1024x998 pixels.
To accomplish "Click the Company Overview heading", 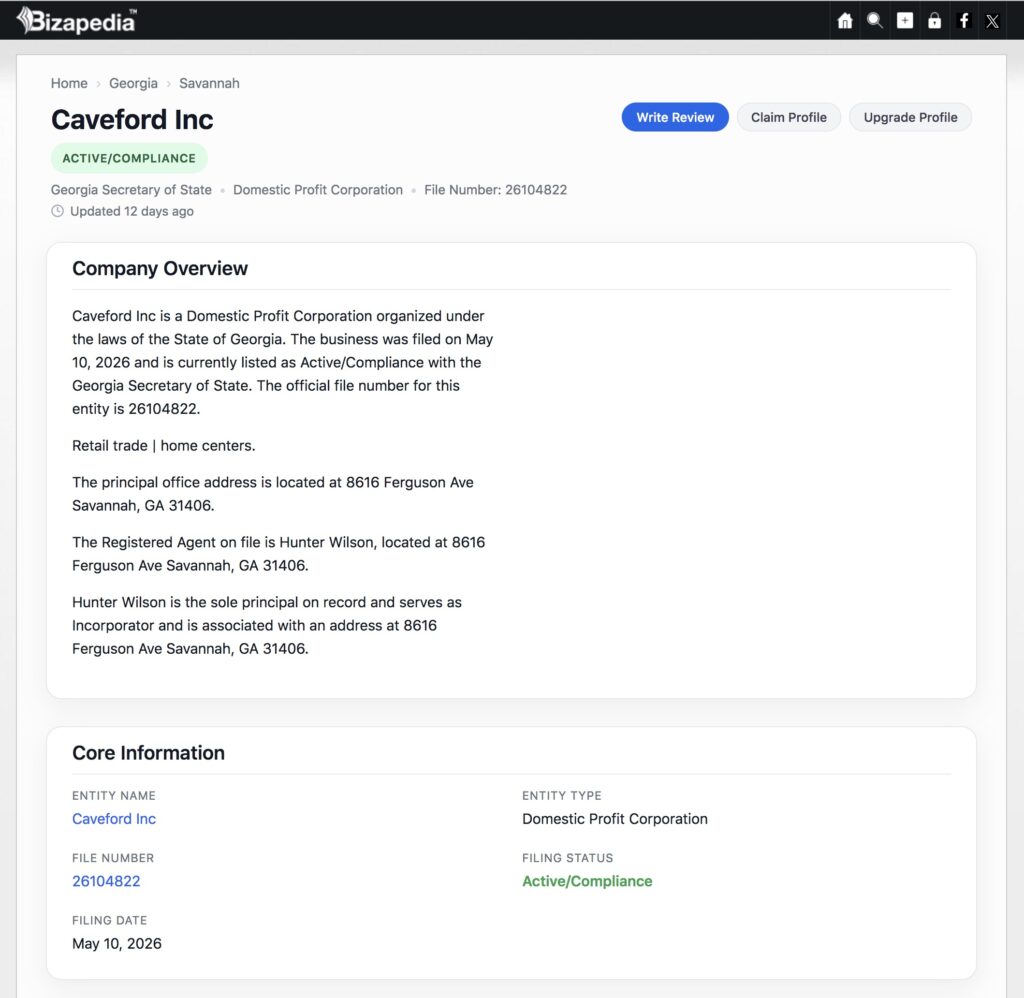I will pyautogui.click(x=160, y=268).
